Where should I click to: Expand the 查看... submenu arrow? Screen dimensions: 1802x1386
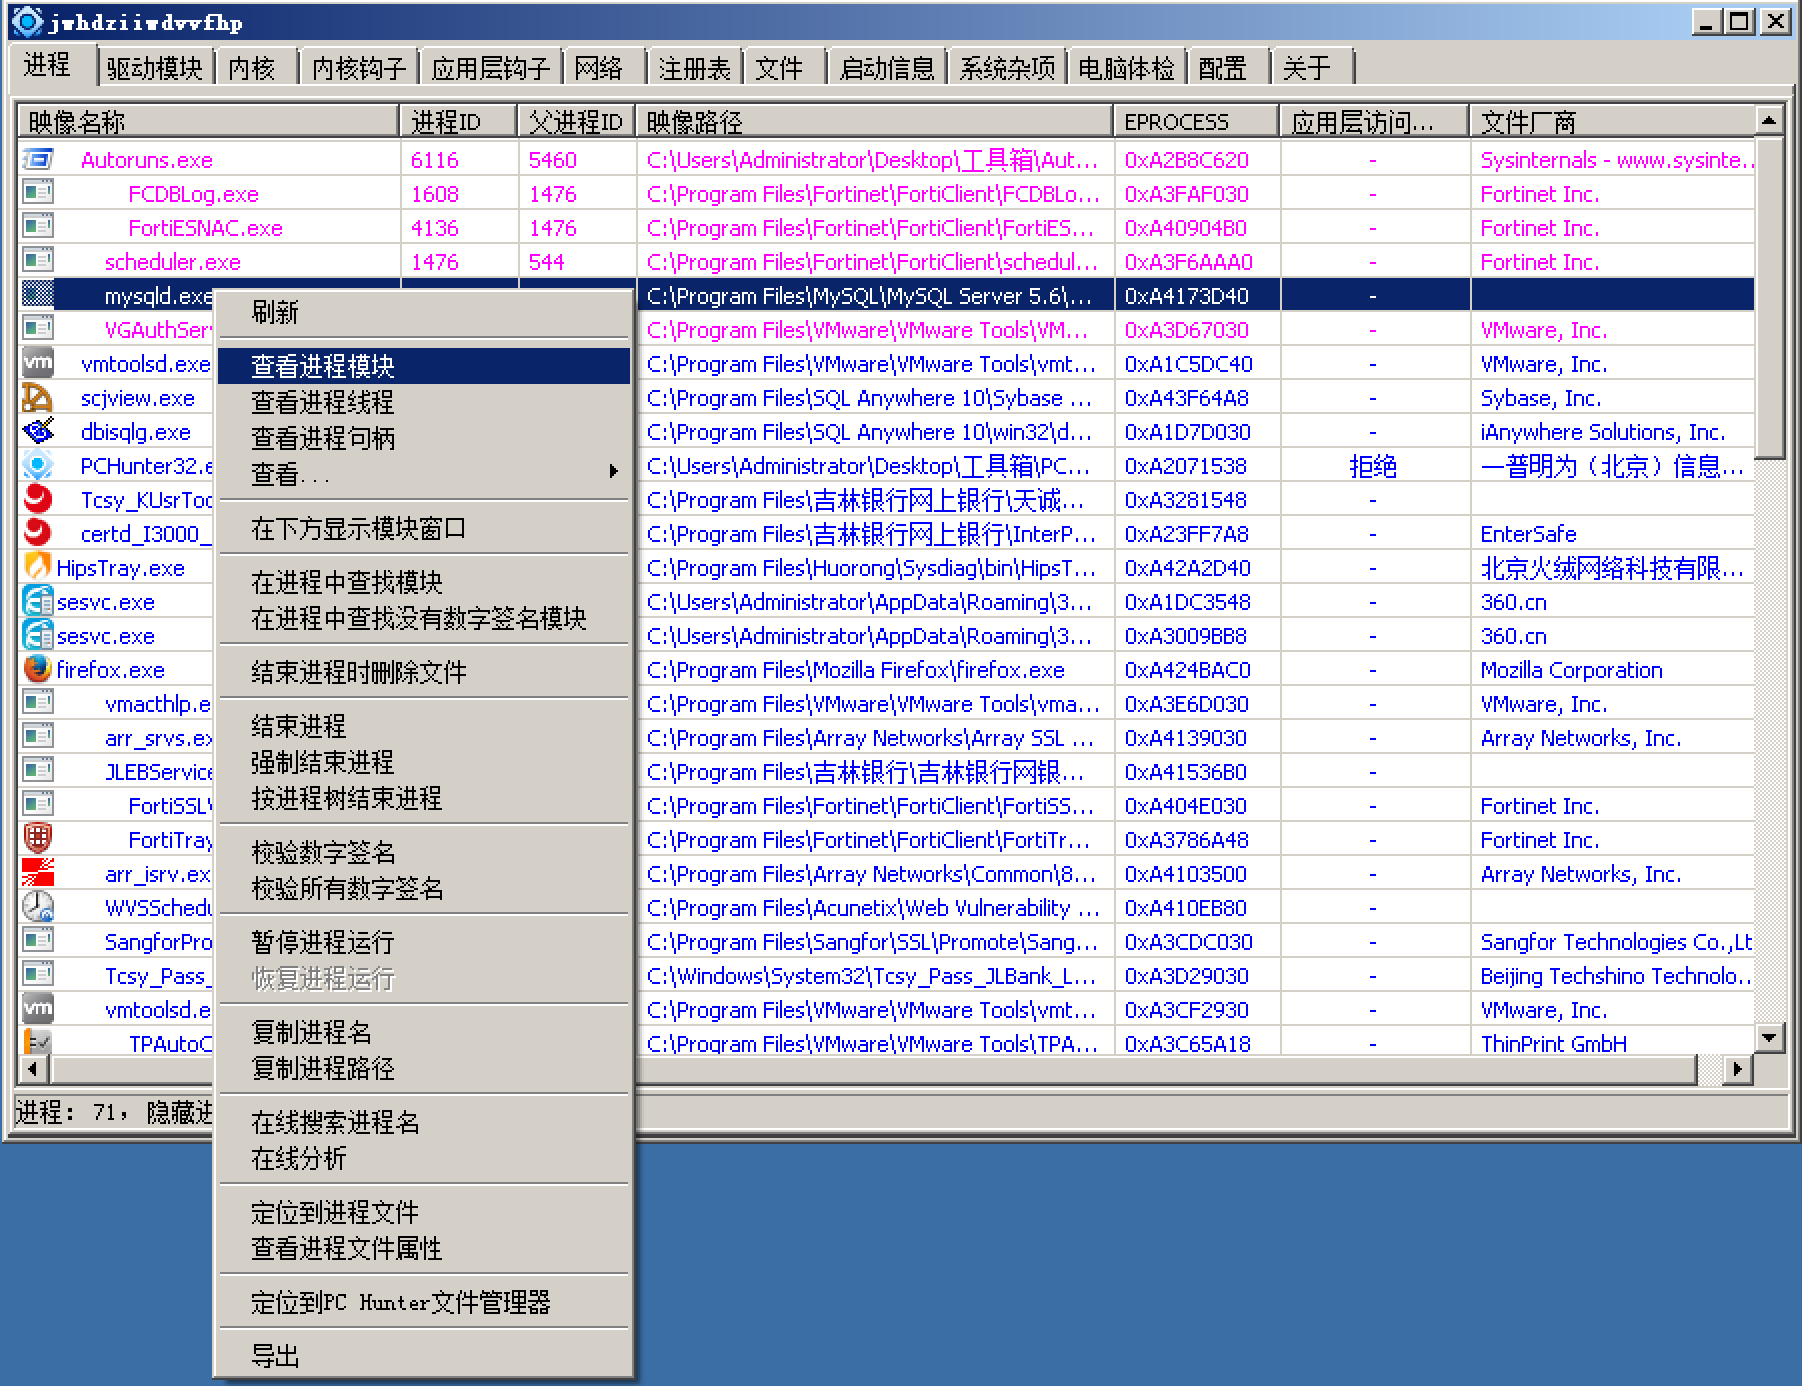pyautogui.click(x=613, y=472)
